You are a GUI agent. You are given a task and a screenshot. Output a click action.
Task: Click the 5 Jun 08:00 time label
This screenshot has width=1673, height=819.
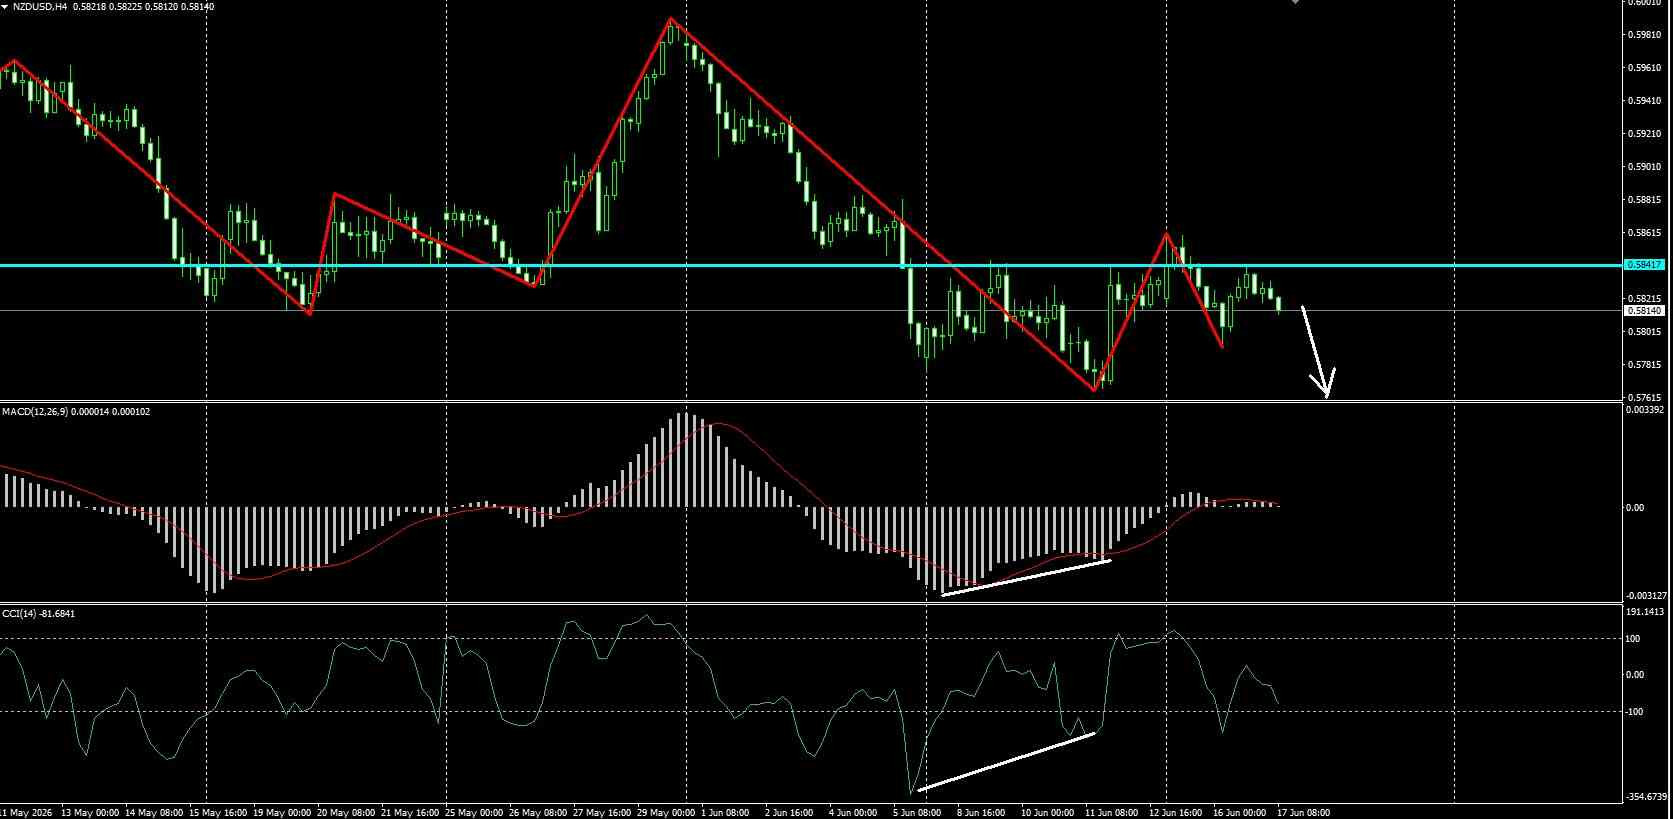tap(916, 813)
